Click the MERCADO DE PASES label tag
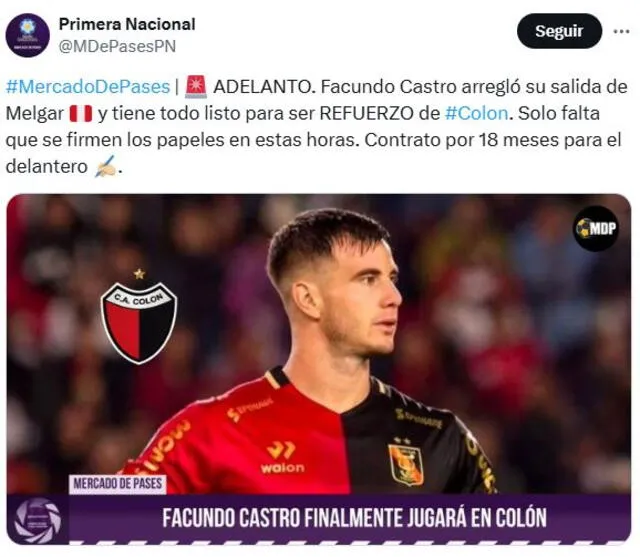Screen dimensions: 640x557 [118, 484]
